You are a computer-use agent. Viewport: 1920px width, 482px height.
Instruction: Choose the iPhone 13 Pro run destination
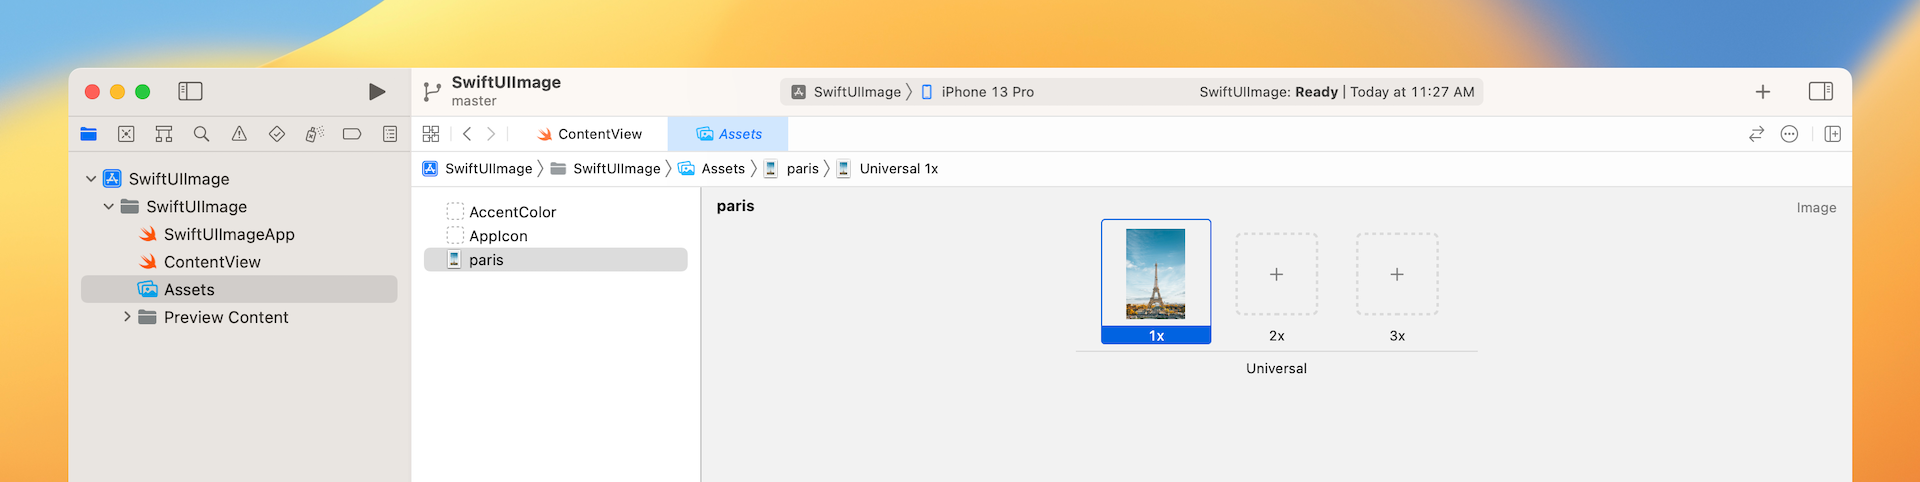pyautogui.click(x=977, y=92)
